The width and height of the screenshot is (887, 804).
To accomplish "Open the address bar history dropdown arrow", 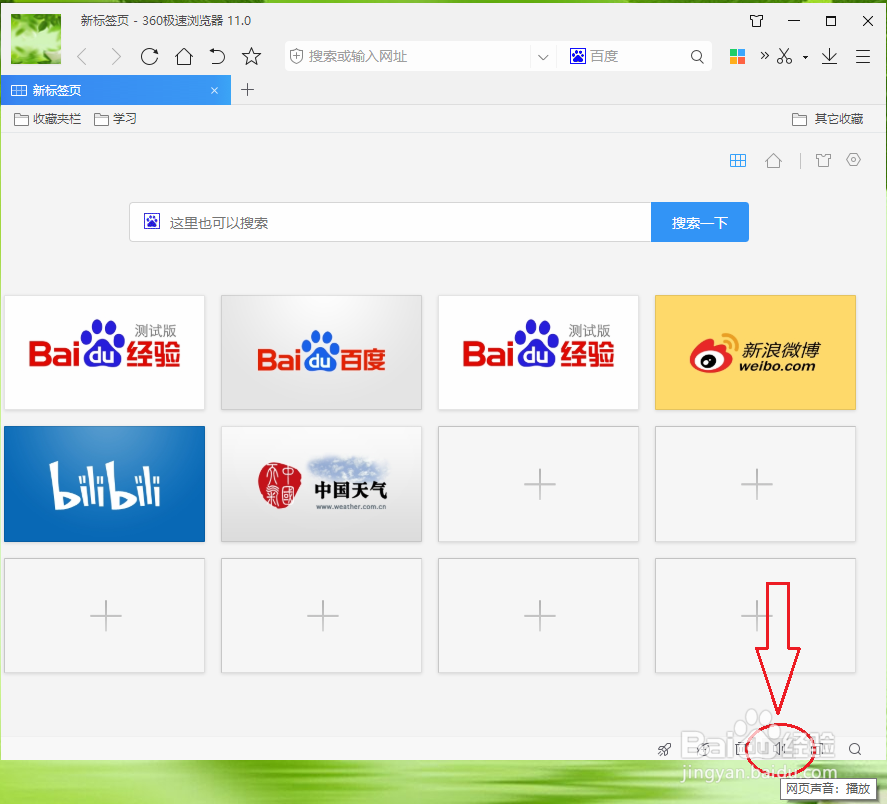I will 543,57.
